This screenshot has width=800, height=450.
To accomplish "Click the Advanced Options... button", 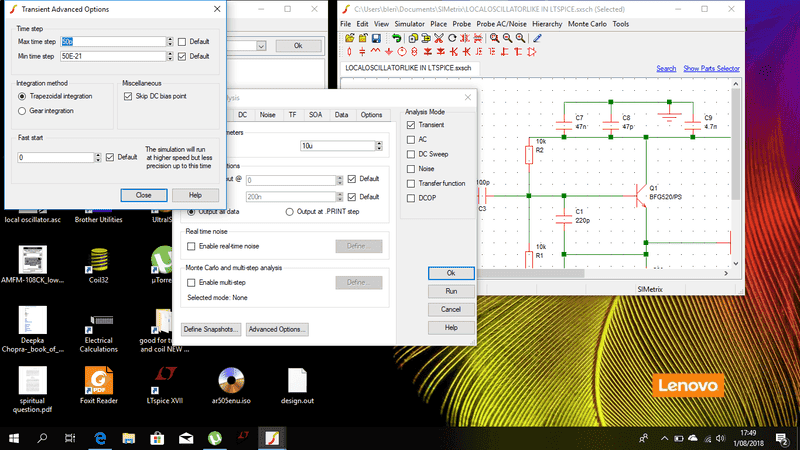I will [277, 330].
